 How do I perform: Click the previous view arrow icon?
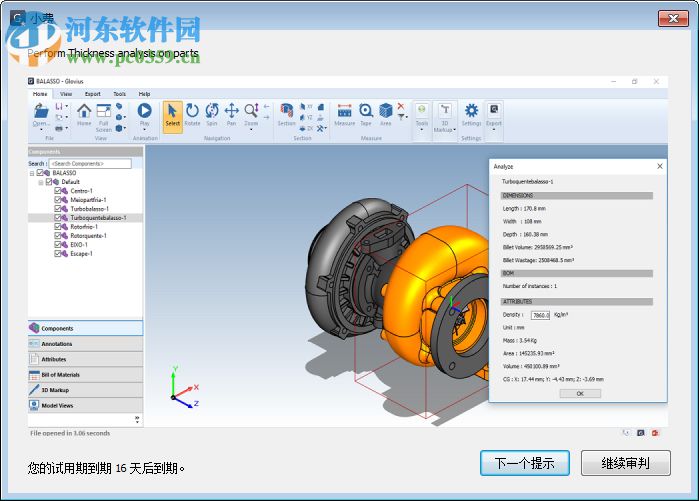point(267,107)
